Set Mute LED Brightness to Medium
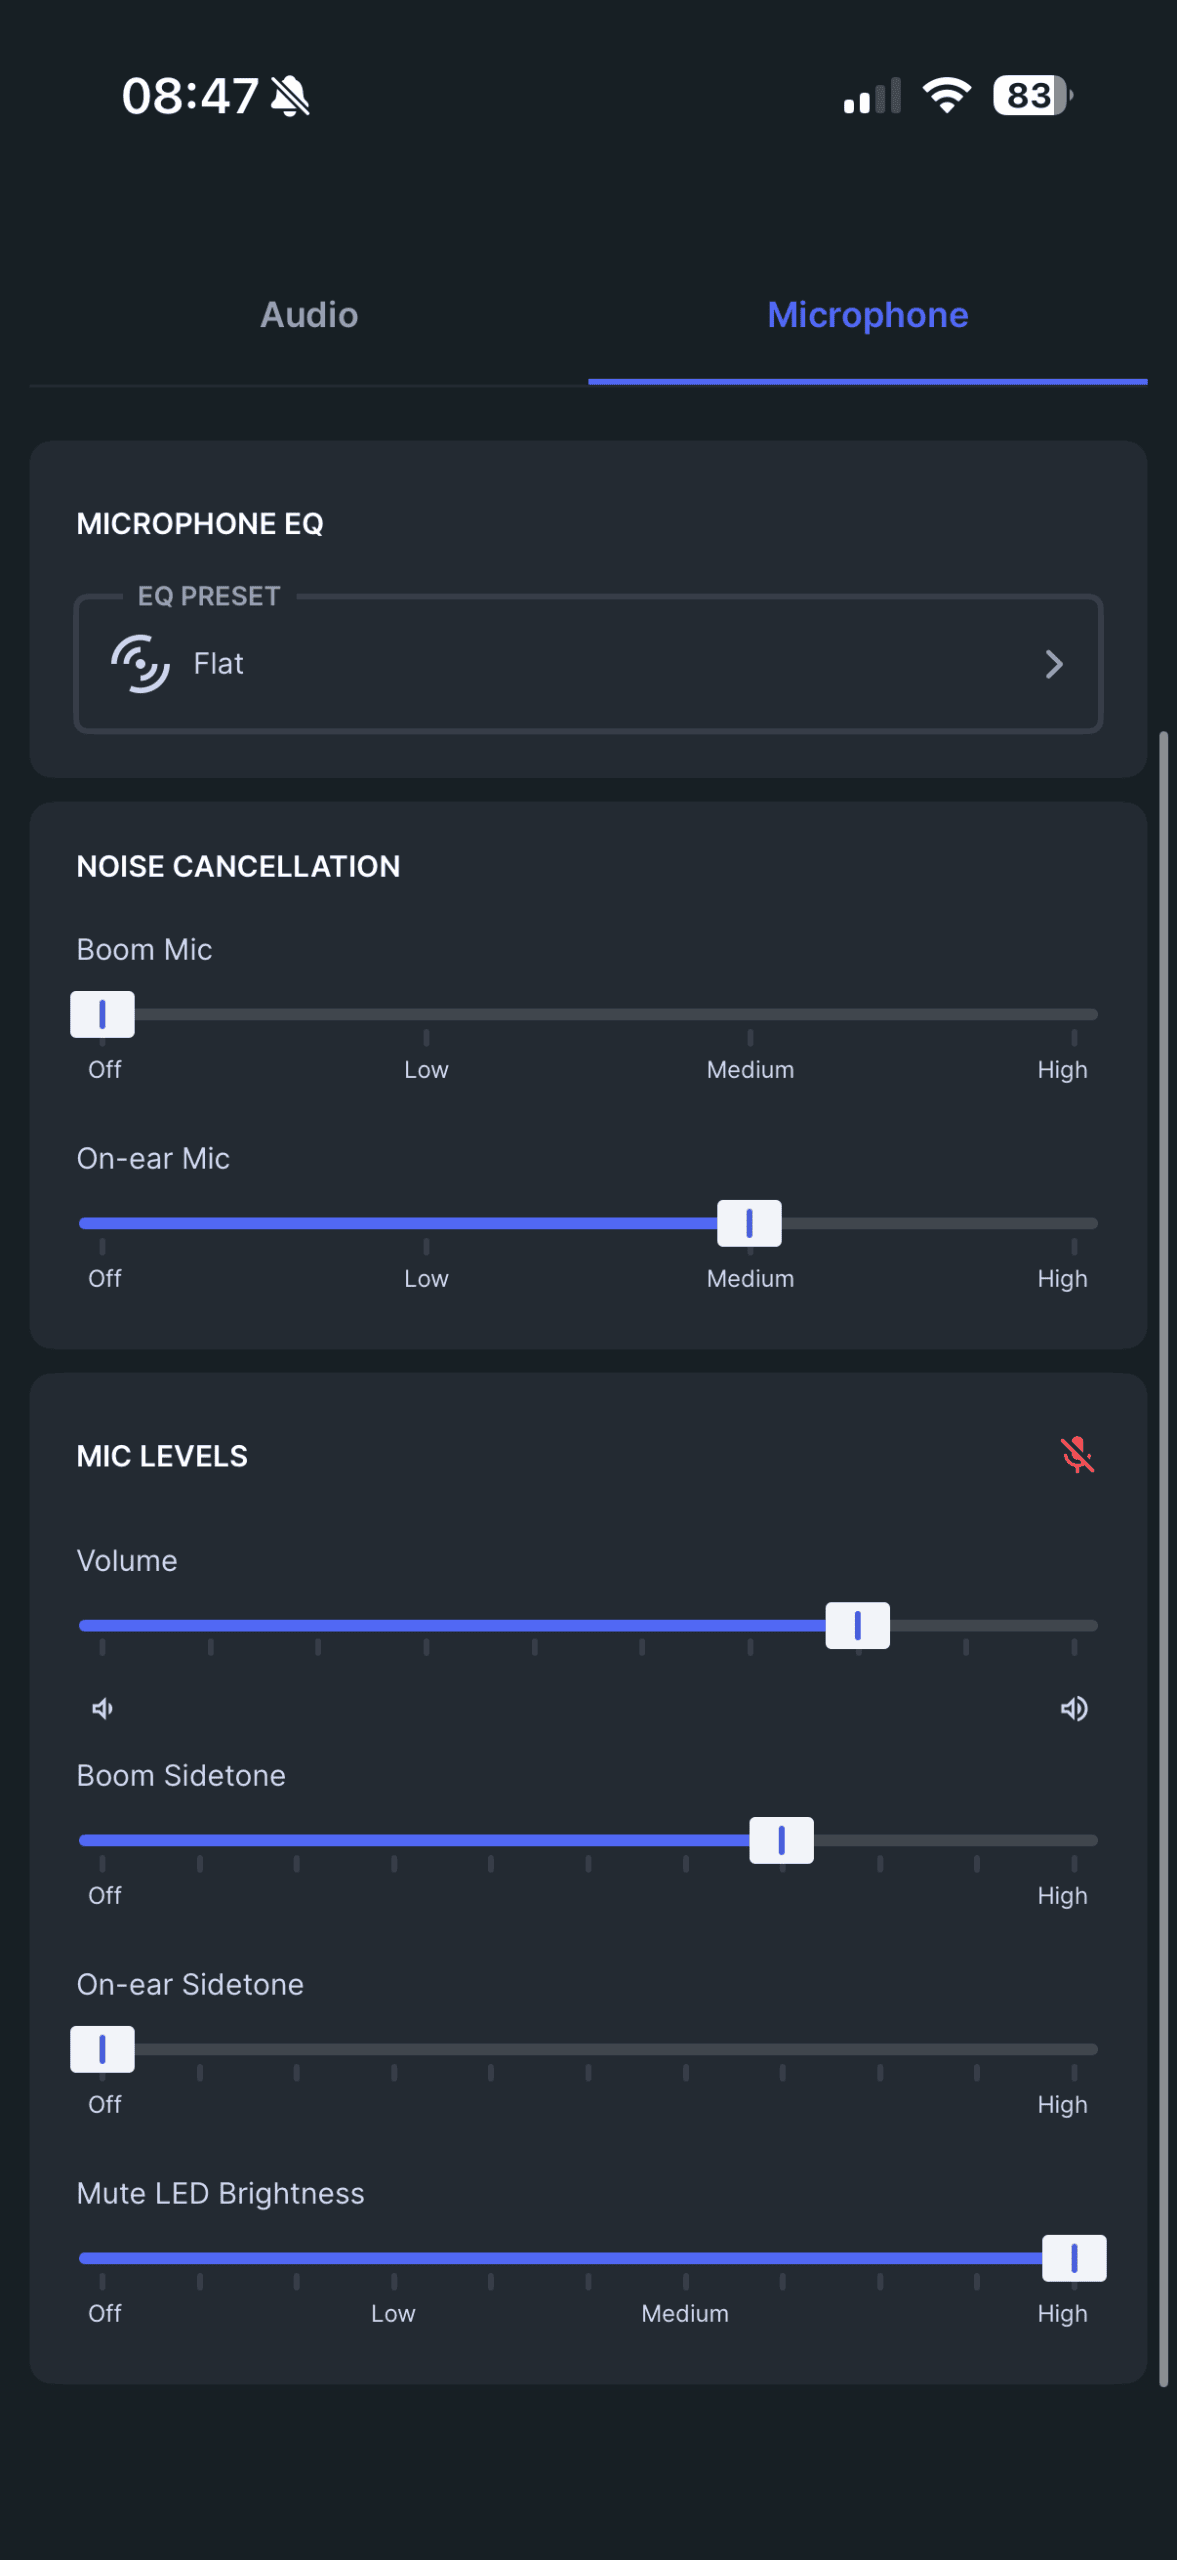 [x=685, y=2259]
